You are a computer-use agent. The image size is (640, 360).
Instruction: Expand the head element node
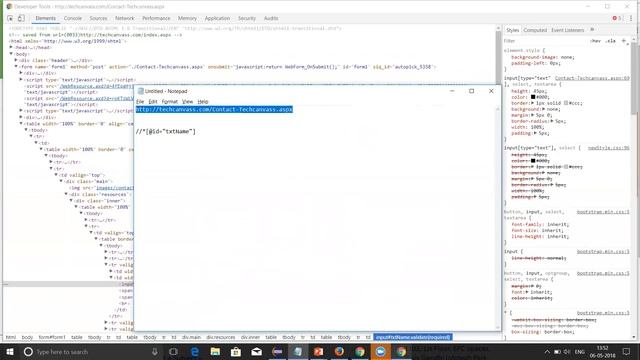coord(11,47)
